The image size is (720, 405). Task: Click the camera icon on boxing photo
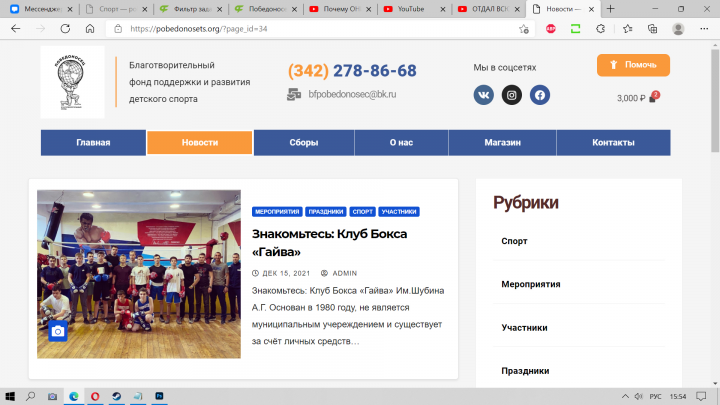click(x=58, y=331)
